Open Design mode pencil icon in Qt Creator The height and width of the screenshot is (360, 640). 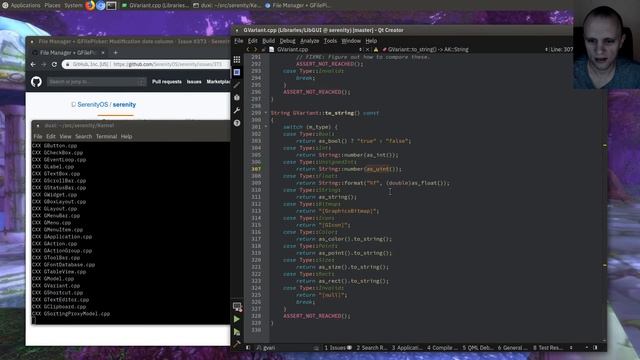click(x=237, y=85)
